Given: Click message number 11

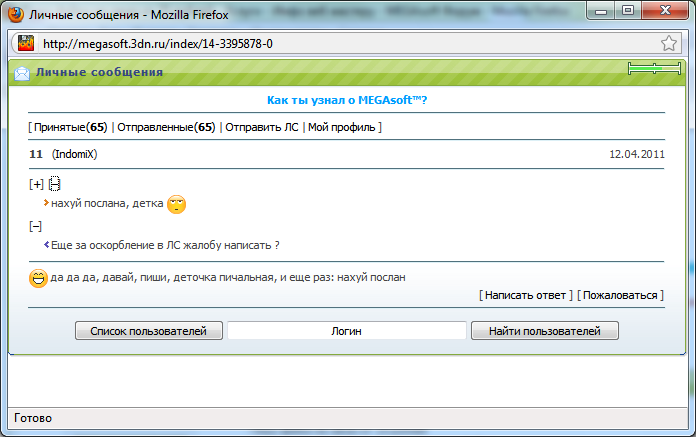Looking at the screenshot, I should [x=36, y=154].
